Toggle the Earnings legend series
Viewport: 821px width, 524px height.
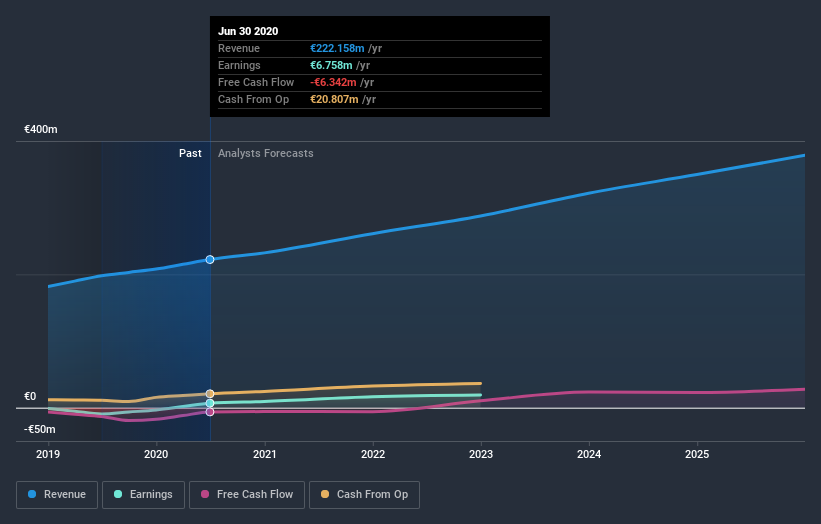(143, 495)
